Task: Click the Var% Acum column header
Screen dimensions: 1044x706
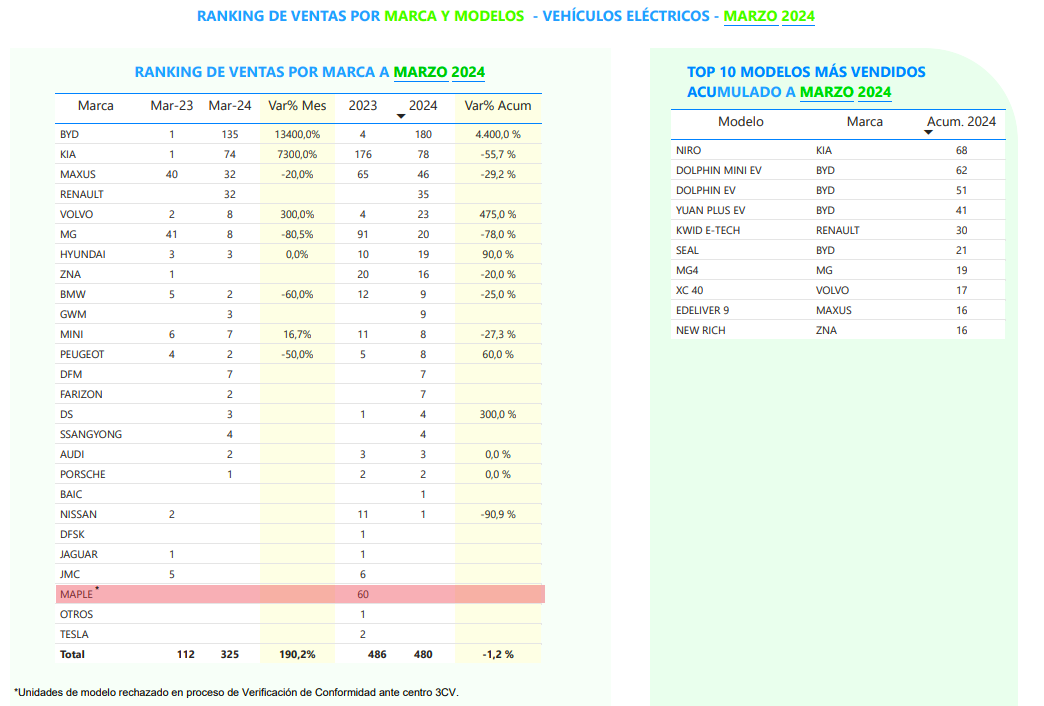Action: click(x=498, y=105)
